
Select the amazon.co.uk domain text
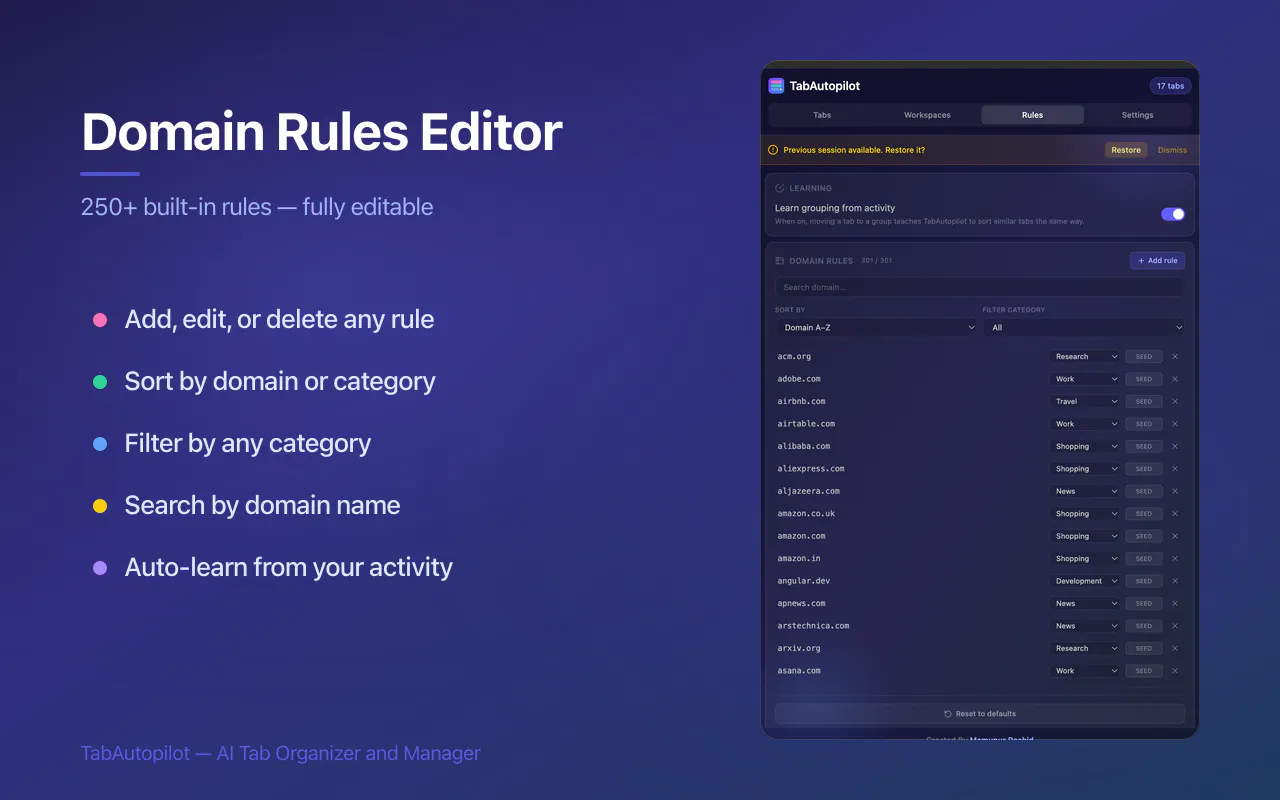tap(806, 514)
